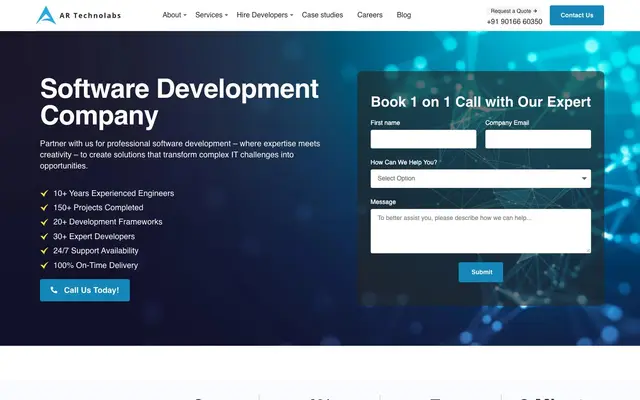640x400 pixels.
Task: Click the How Can We Help You? label
Action: pyautogui.click(x=404, y=162)
